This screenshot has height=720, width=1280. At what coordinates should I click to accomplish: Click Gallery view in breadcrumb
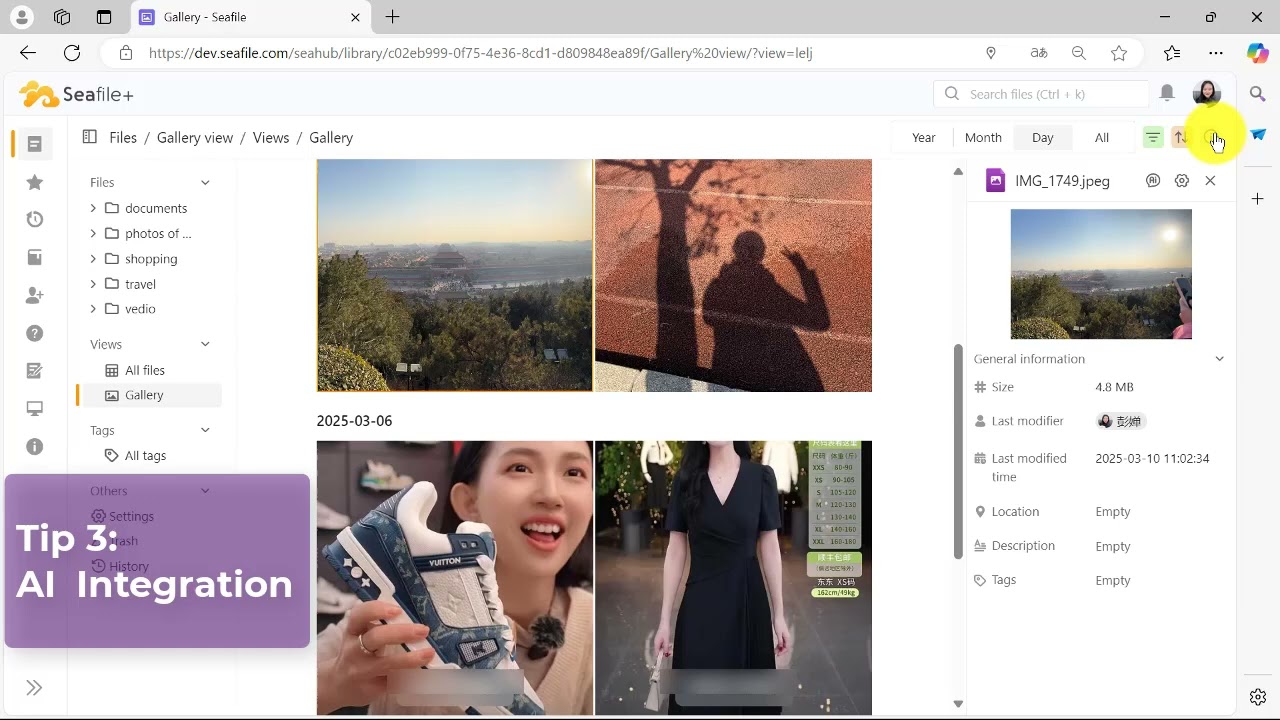pyautogui.click(x=195, y=138)
